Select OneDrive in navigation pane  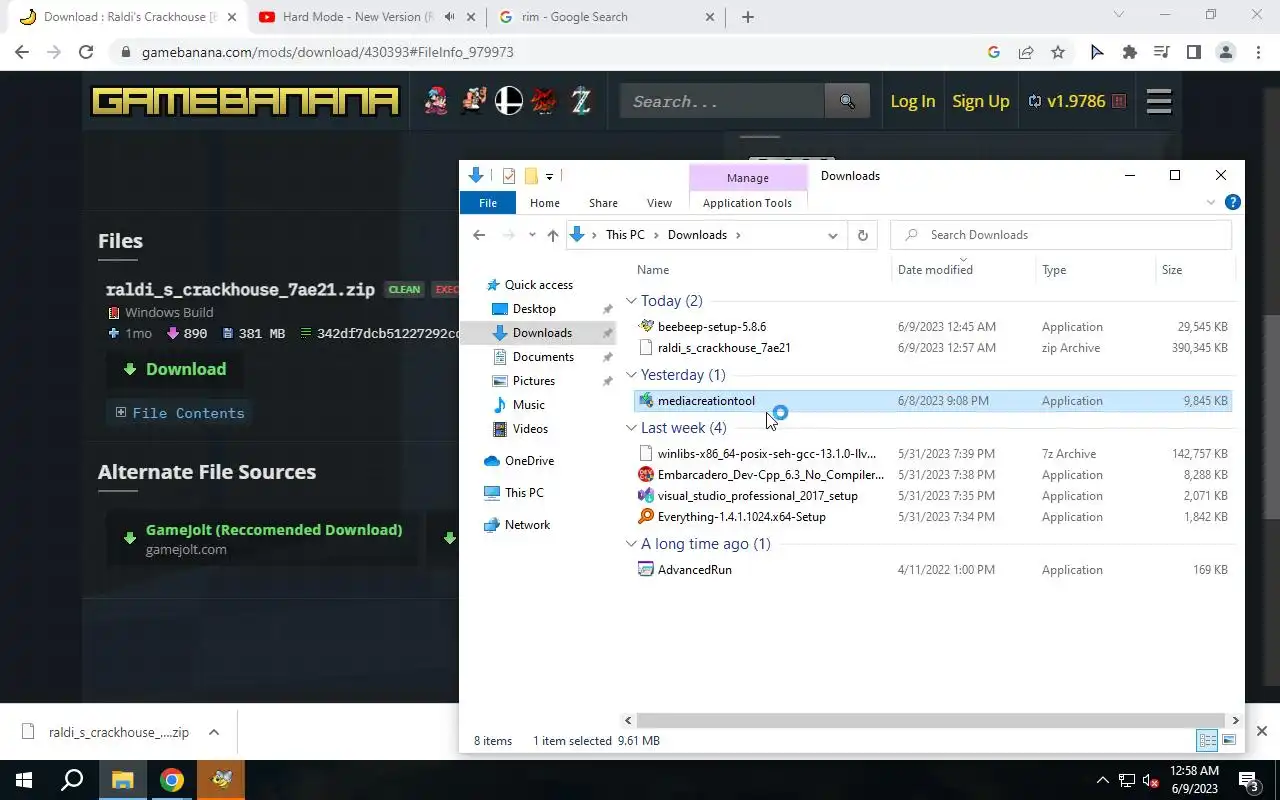pos(529,461)
